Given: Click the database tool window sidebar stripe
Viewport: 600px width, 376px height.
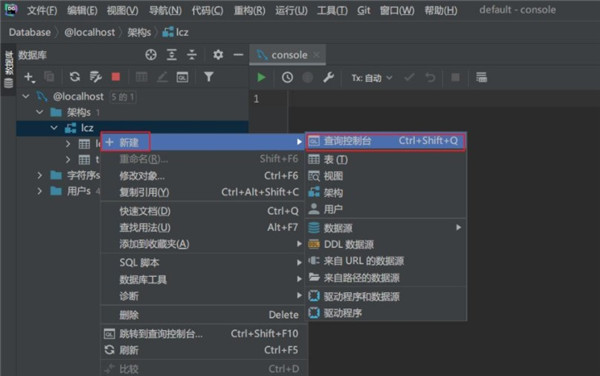Looking at the screenshot, I should click(8, 69).
